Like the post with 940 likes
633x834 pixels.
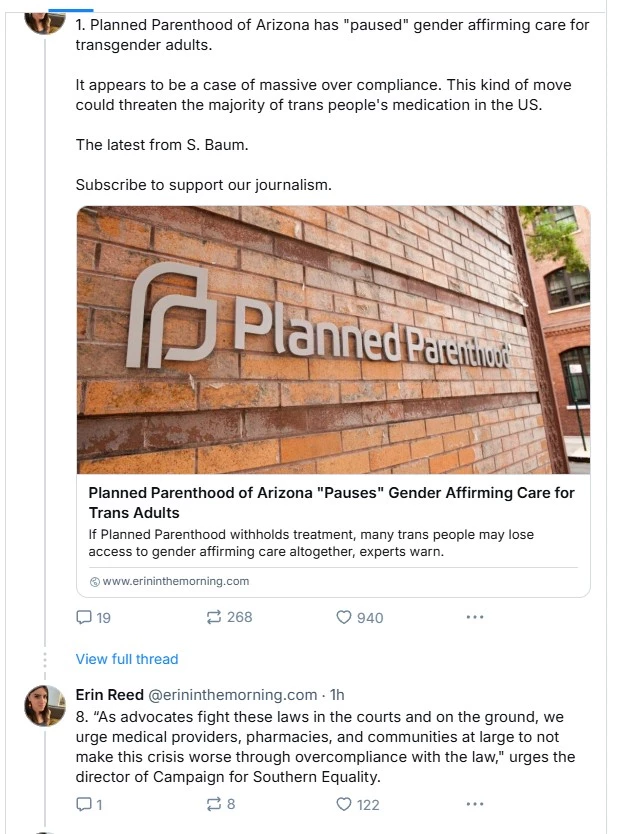point(345,617)
